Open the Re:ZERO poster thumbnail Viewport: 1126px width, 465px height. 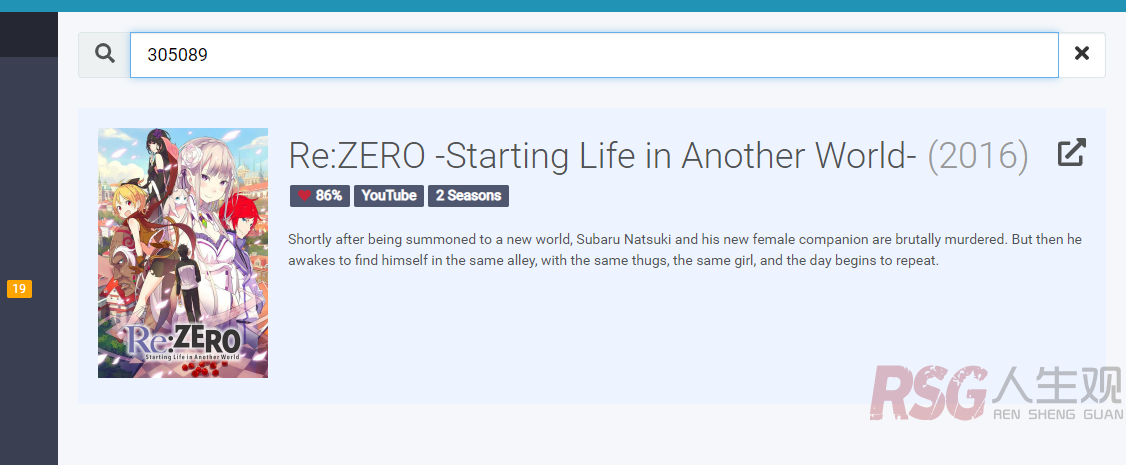[x=183, y=253]
